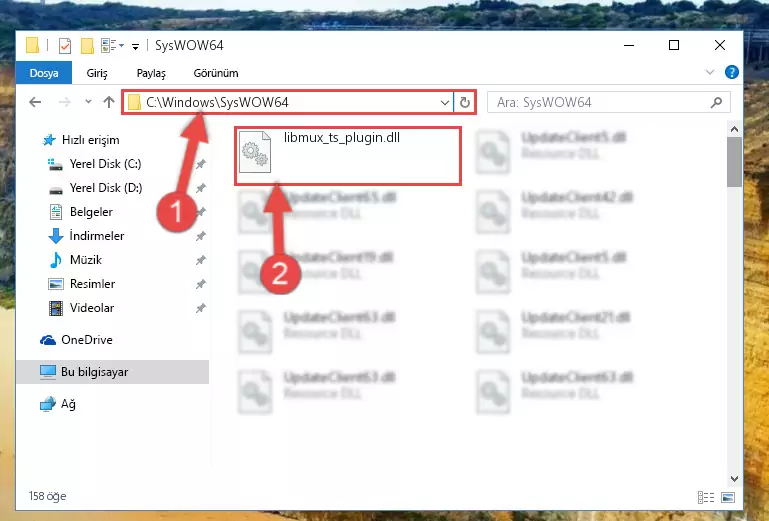Open İndirmeler folder in sidebar
Image resolution: width=769 pixels, height=521 pixels.
coord(86,236)
